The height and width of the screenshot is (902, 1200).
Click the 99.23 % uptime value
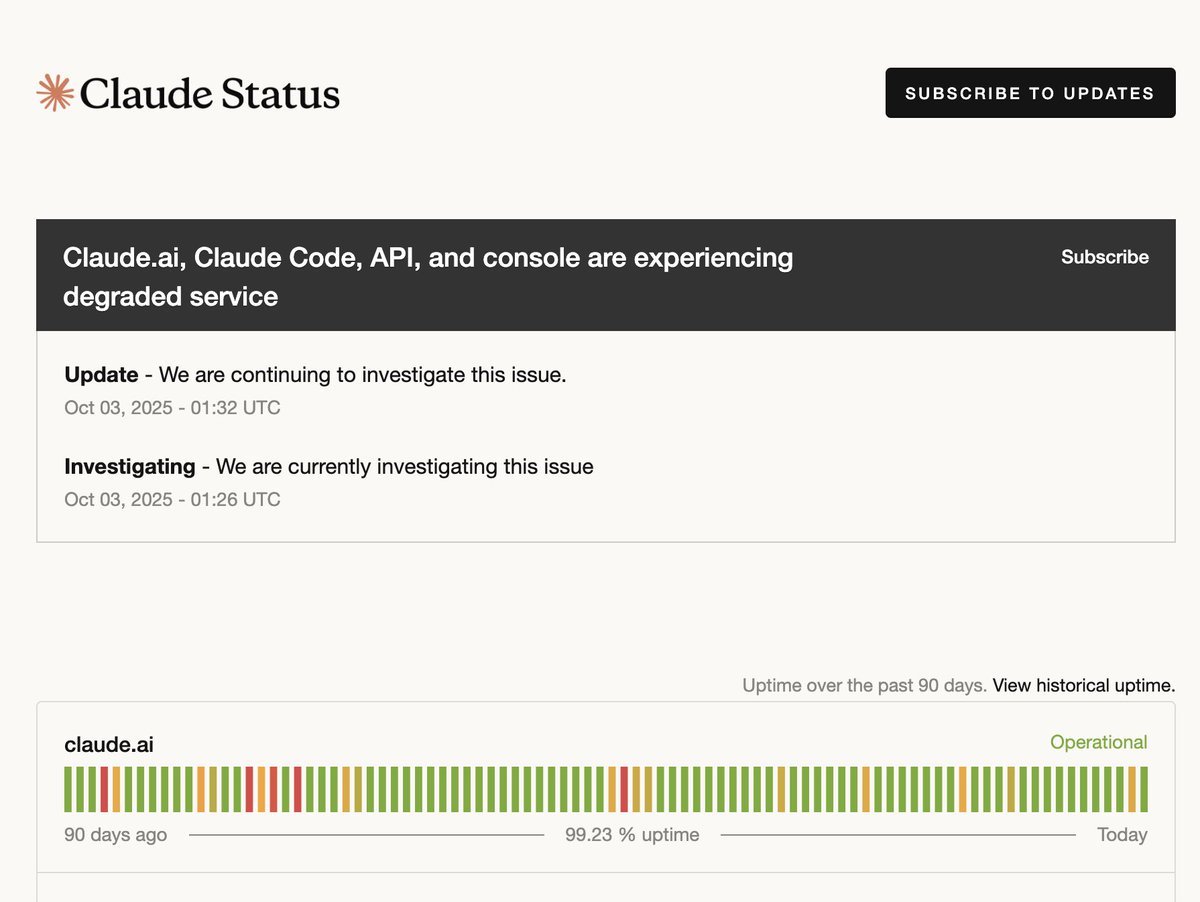(632, 835)
